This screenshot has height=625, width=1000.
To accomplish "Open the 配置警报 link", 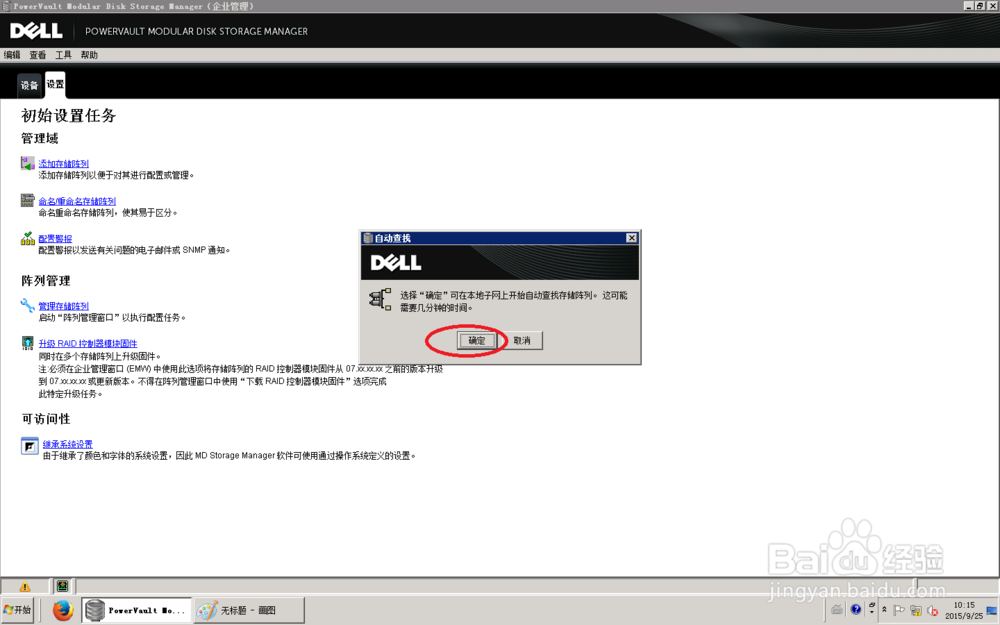I will pos(55,239).
